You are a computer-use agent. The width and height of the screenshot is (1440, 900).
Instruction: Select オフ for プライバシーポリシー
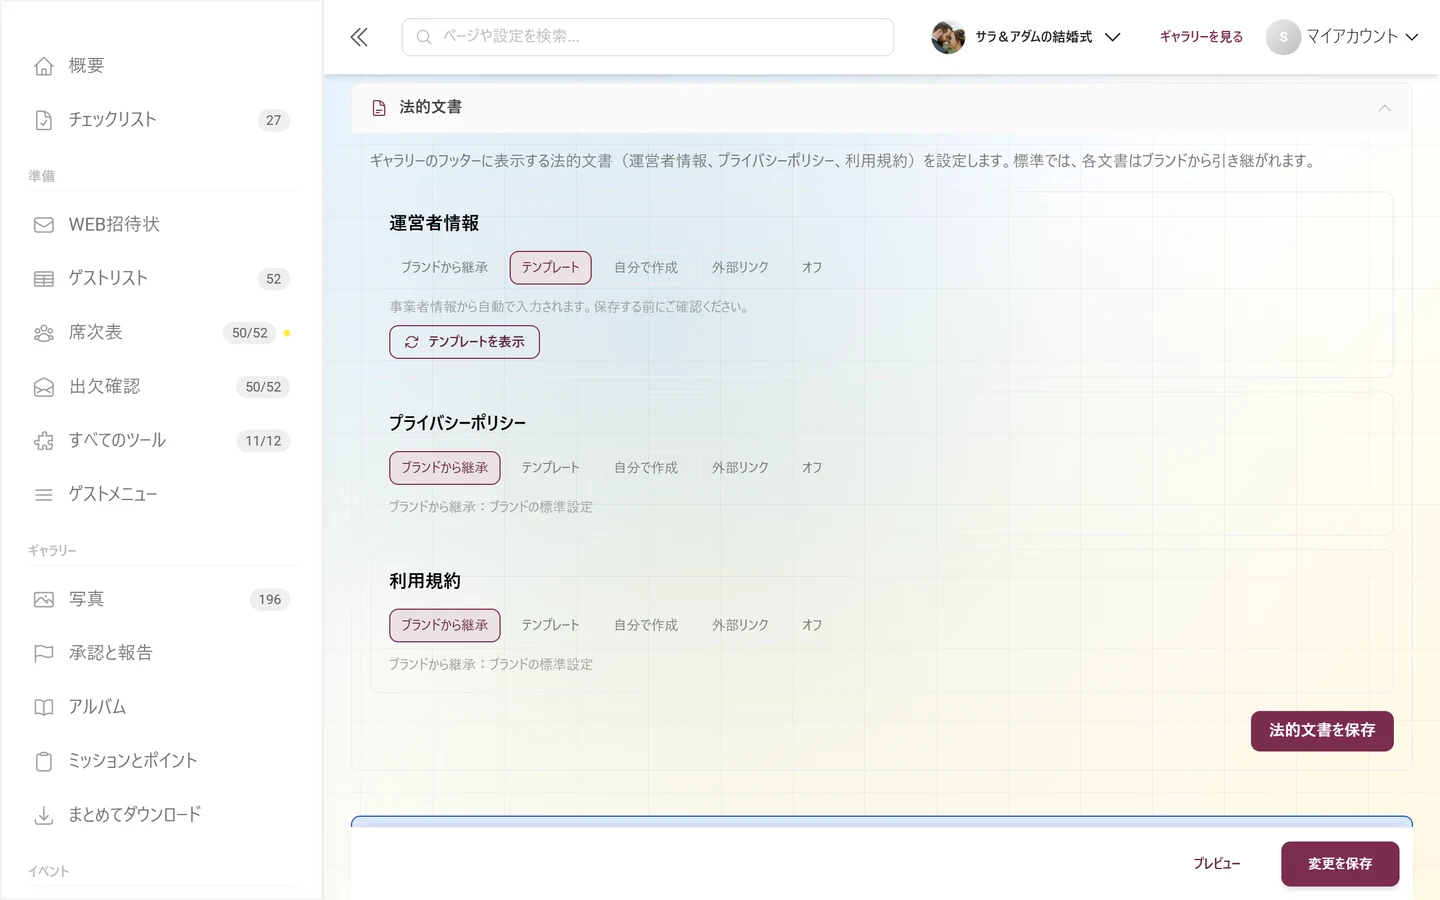[x=812, y=468]
